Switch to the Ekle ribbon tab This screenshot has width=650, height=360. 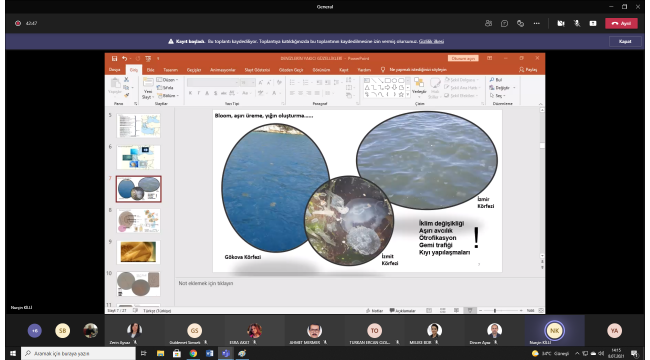[150, 70]
